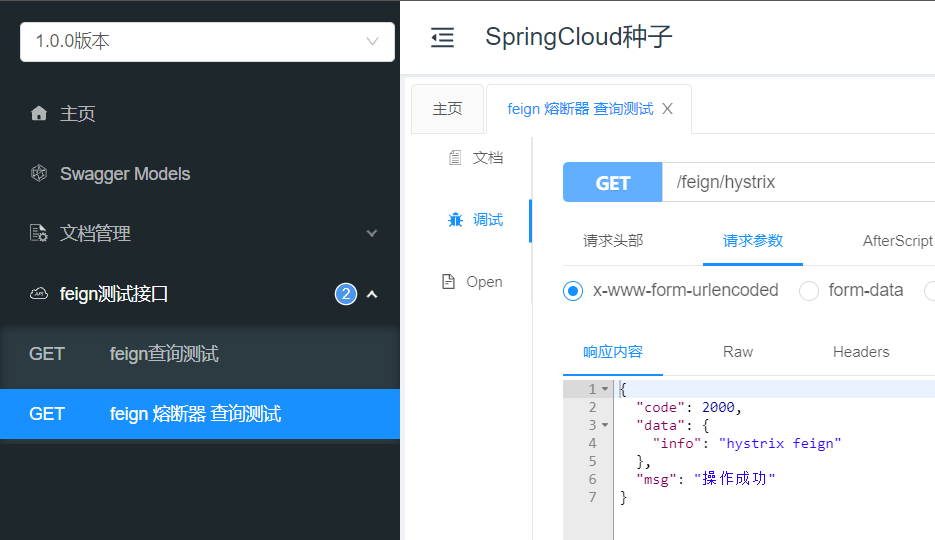Click the feign测试接口 group label
This screenshot has height=540, width=935.
tap(113, 294)
